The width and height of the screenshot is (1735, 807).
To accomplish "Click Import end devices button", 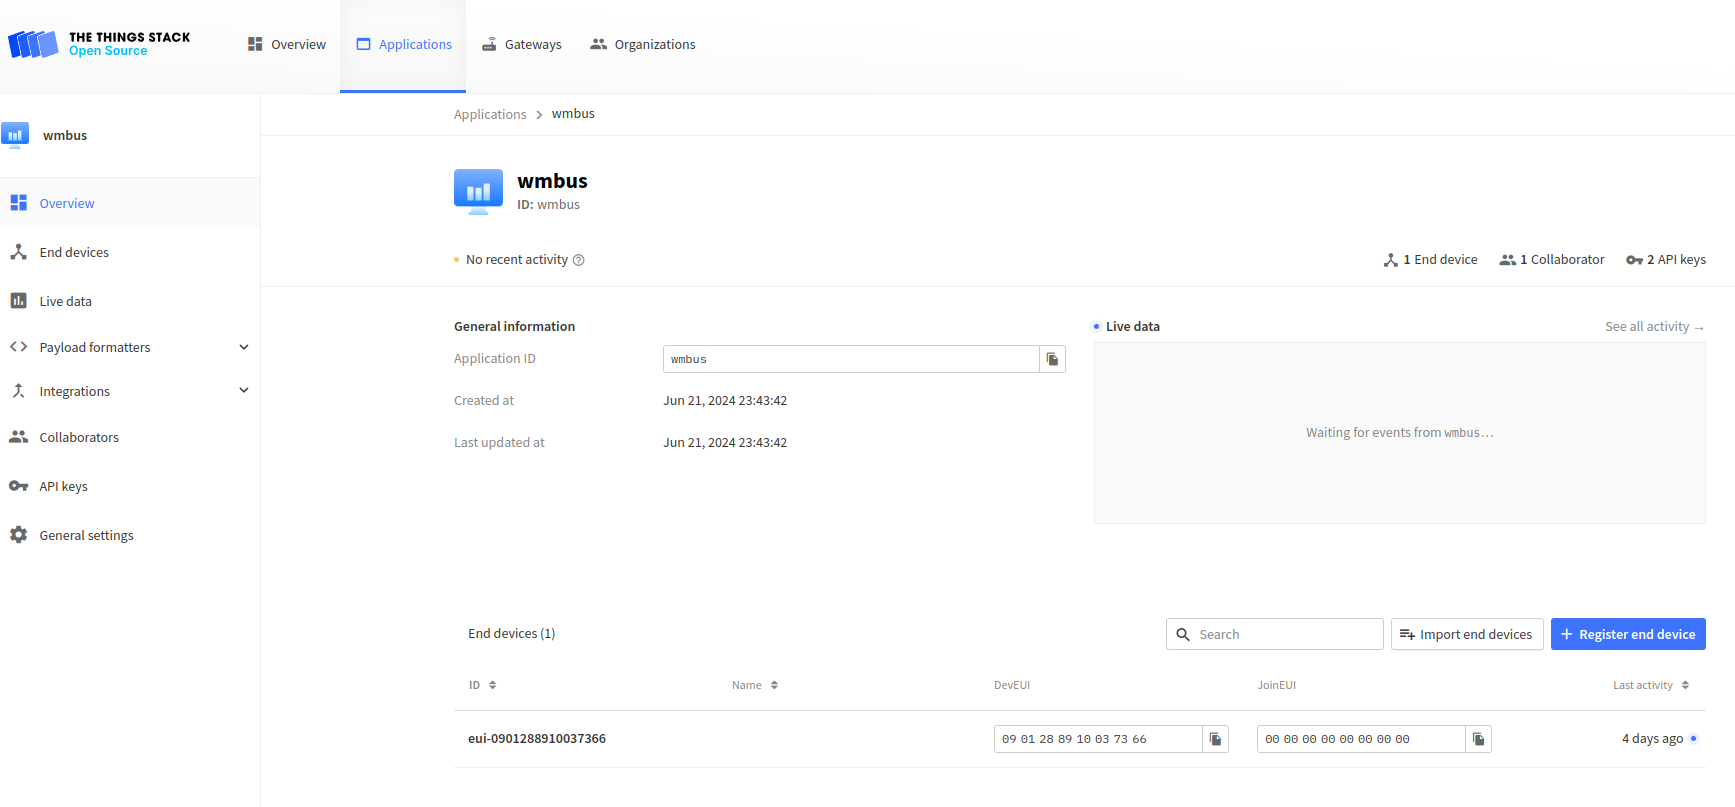I will tap(1466, 634).
